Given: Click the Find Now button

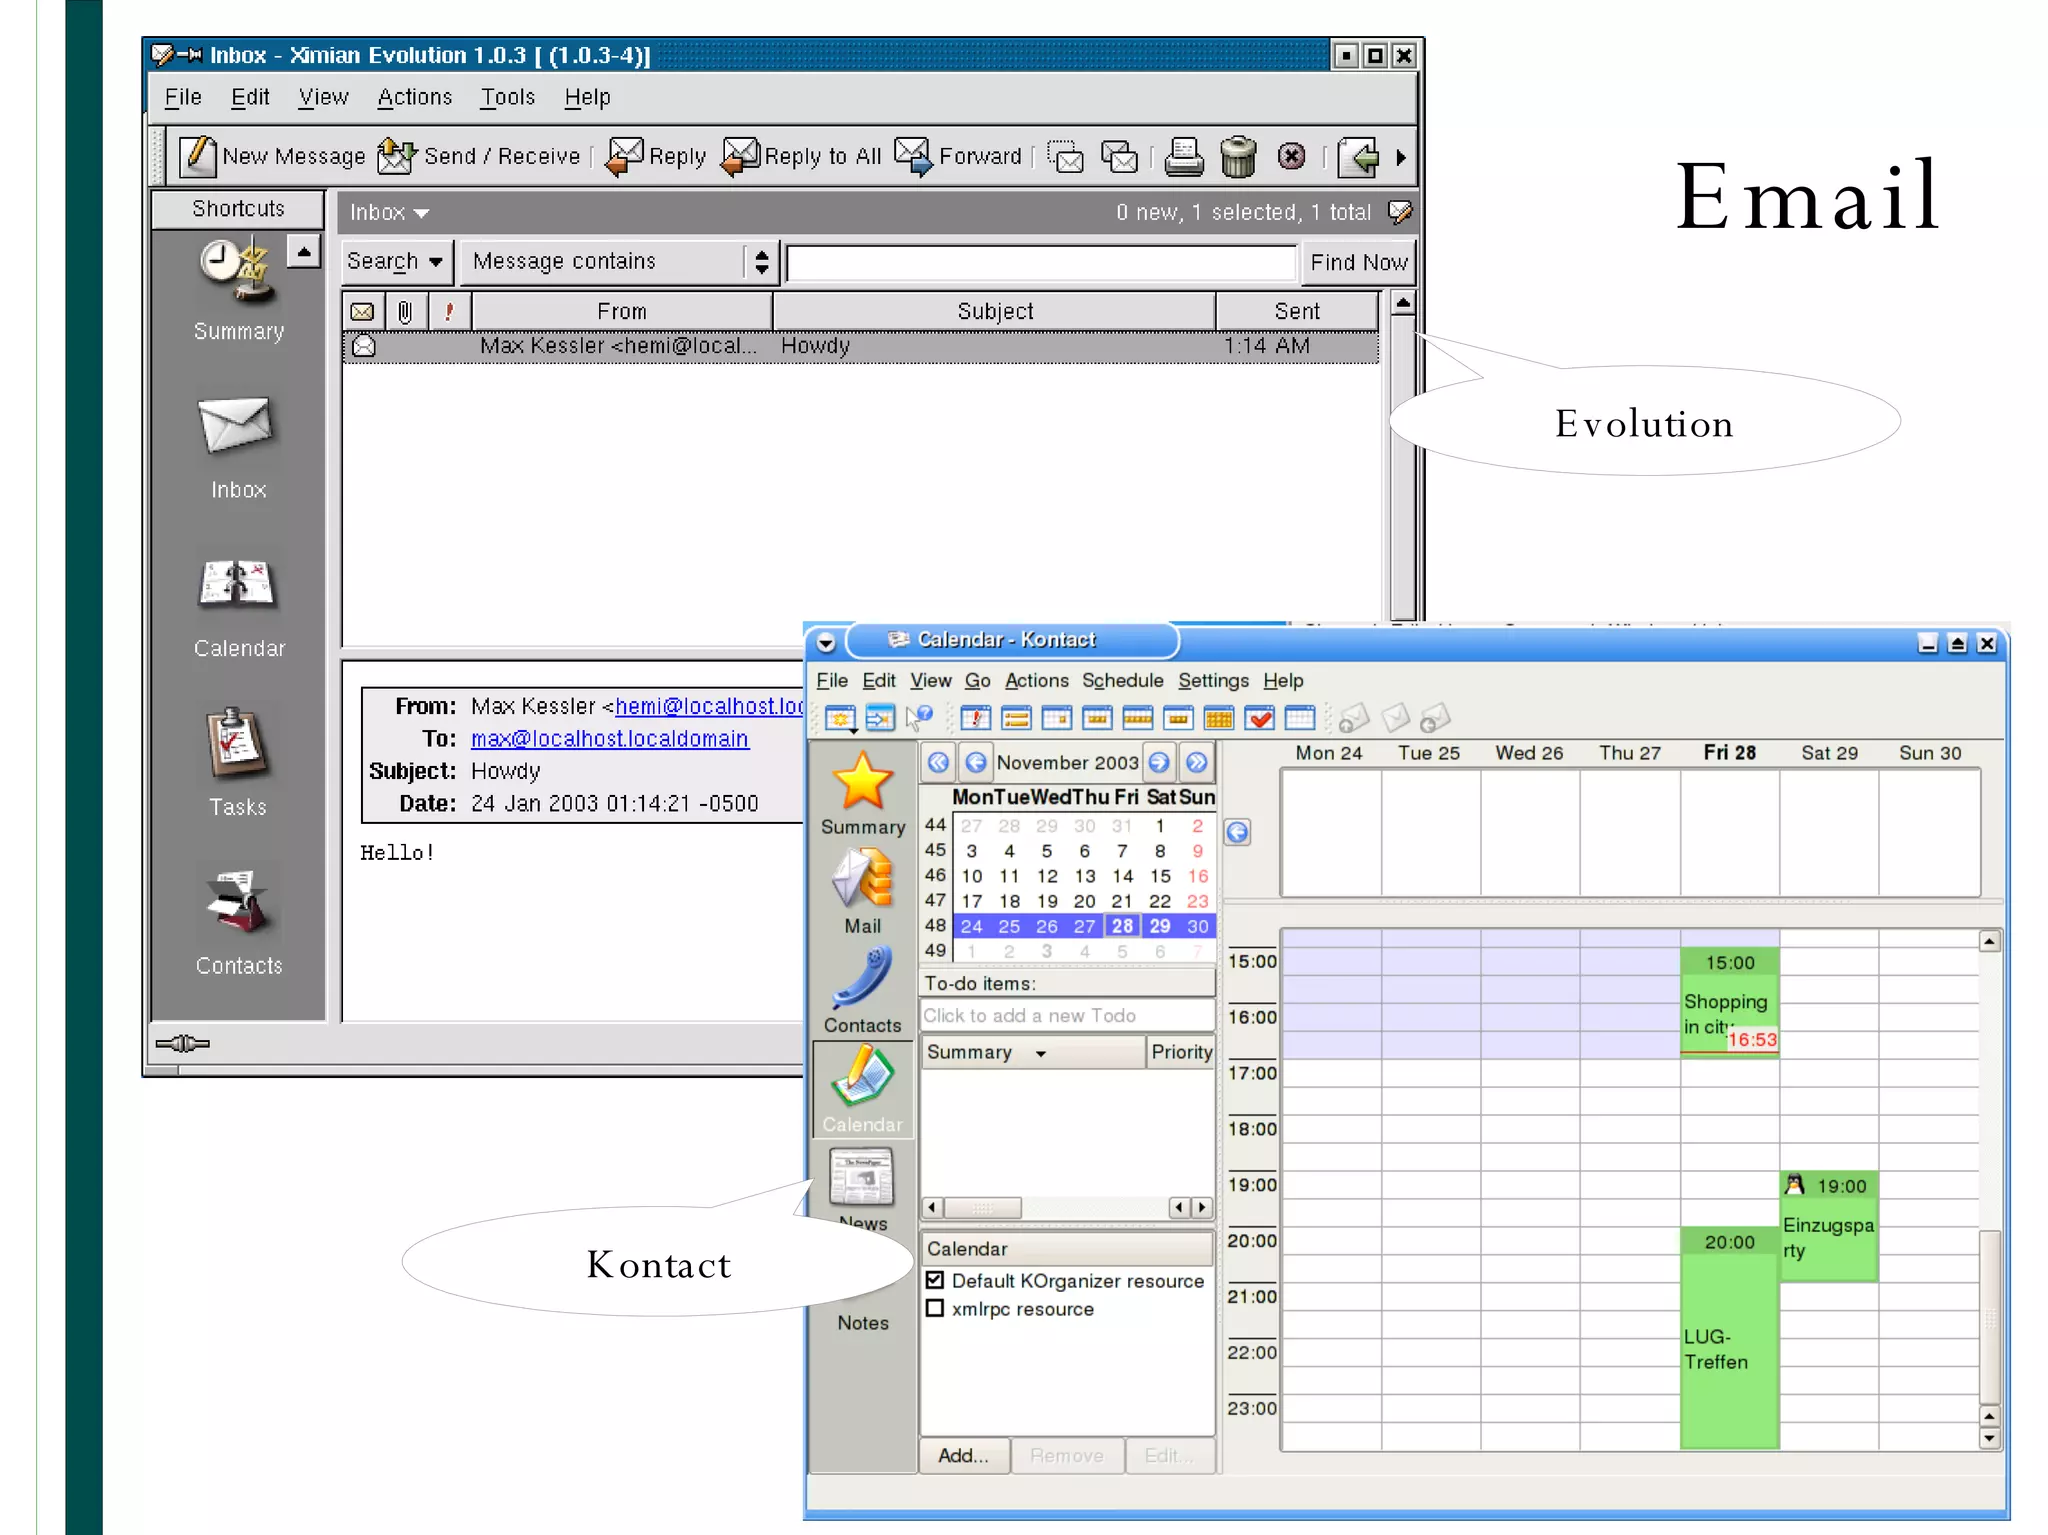Looking at the screenshot, I should (x=1358, y=262).
